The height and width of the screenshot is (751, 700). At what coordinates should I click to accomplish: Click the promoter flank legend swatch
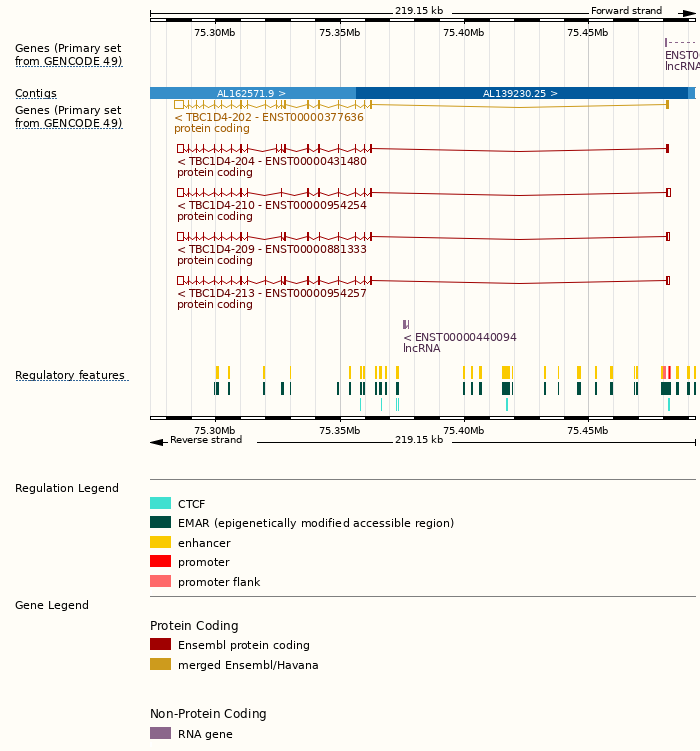pyautogui.click(x=160, y=582)
